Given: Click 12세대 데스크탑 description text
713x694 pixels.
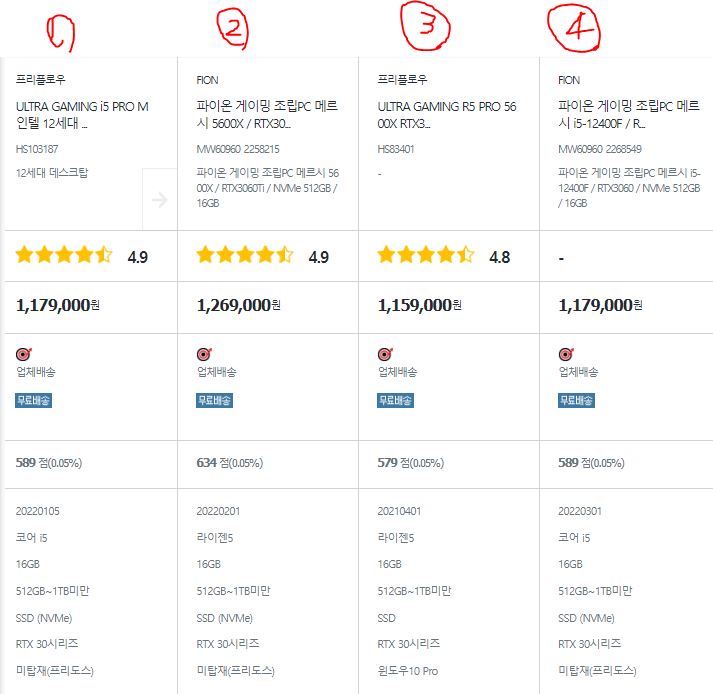Looking at the screenshot, I should point(52,173).
